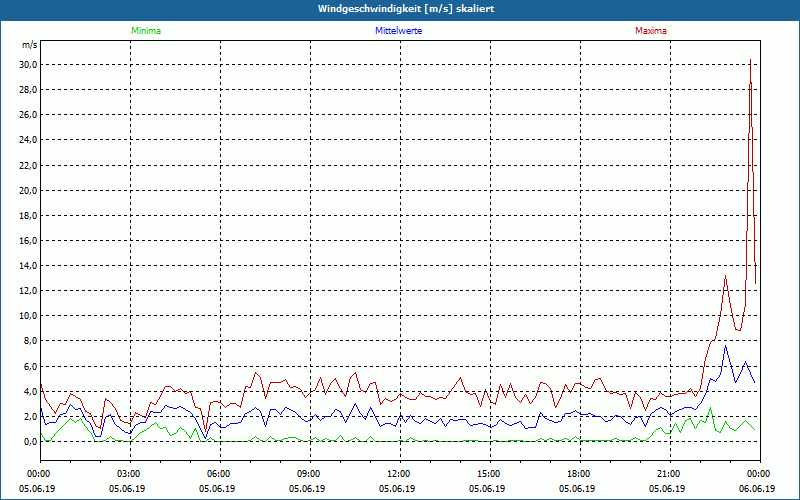Click the 8,0 y-axis value
800x500 pixels.
pos(31,341)
